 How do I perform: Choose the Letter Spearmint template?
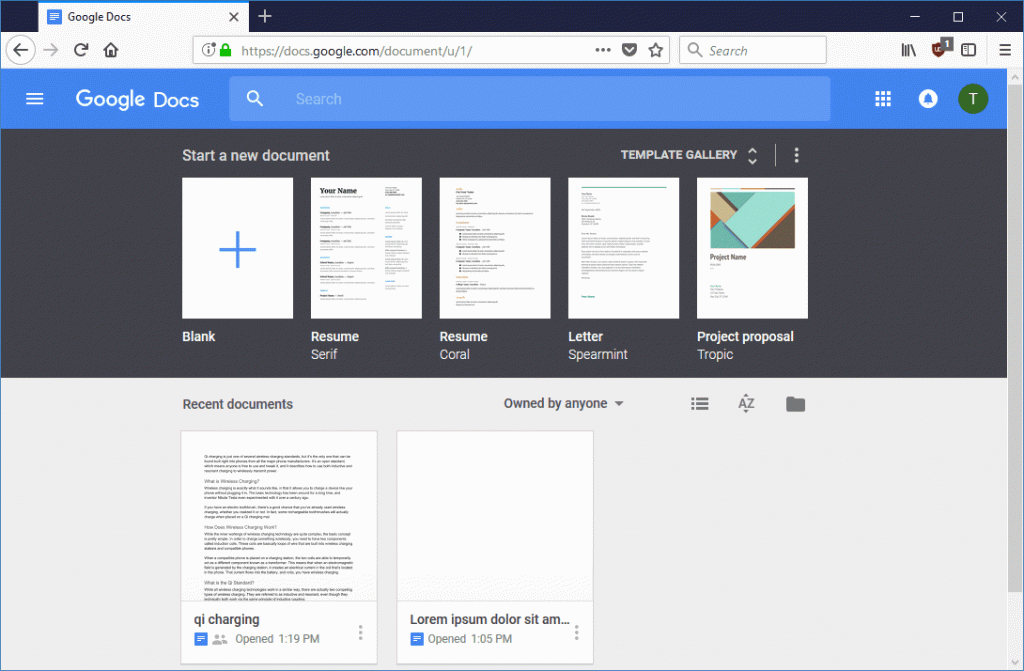point(624,248)
